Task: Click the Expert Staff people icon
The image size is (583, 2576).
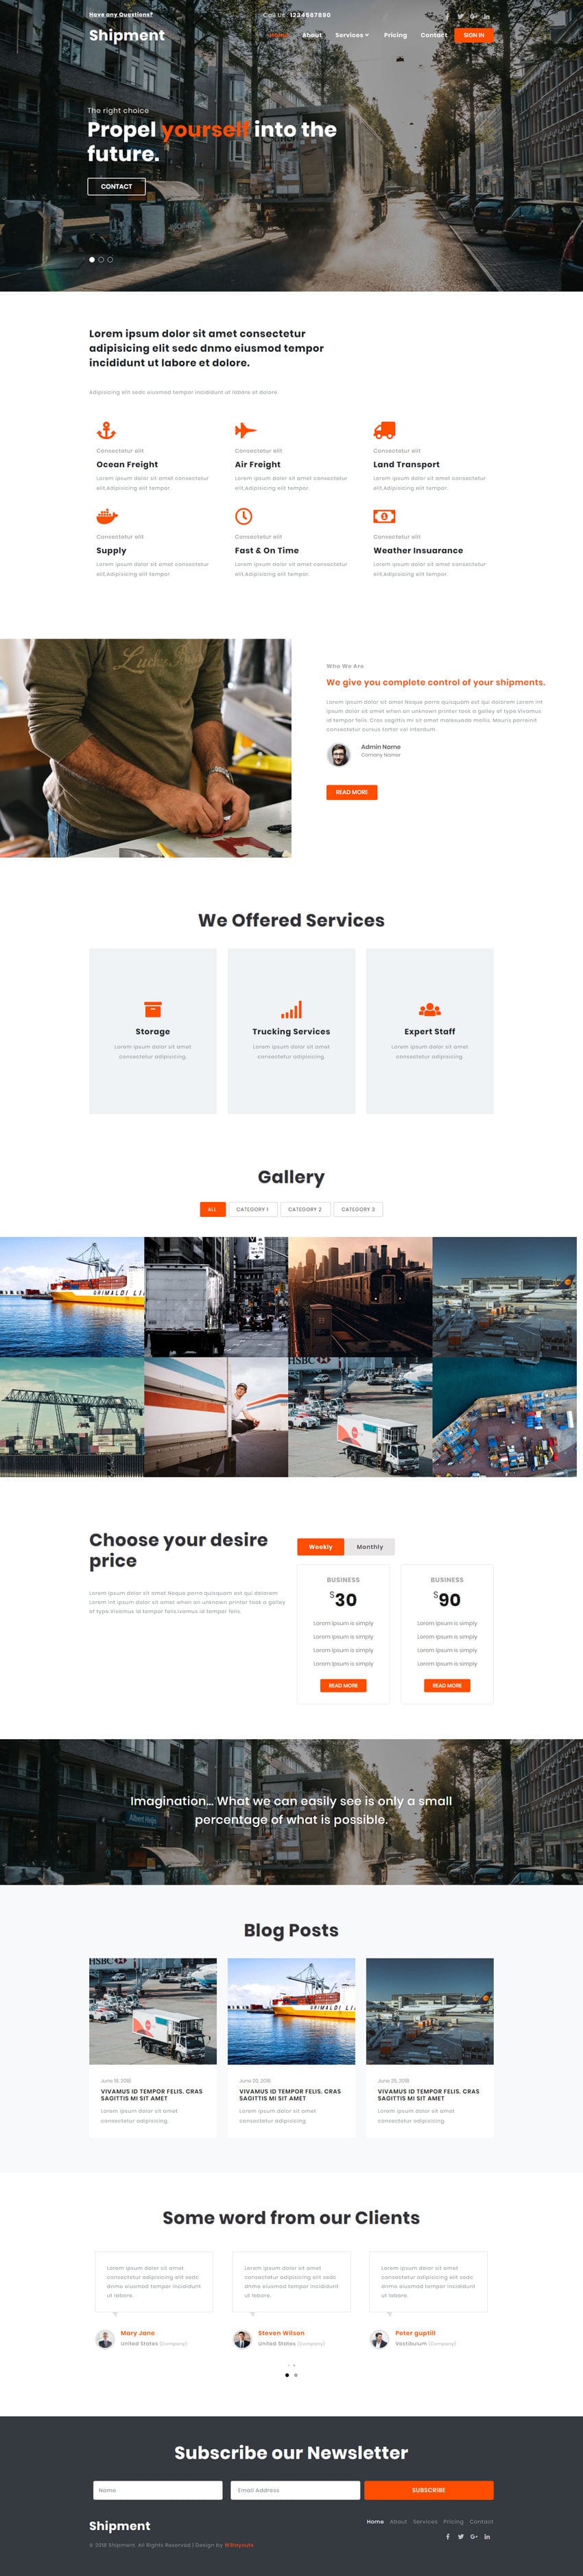Action: (x=430, y=1010)
